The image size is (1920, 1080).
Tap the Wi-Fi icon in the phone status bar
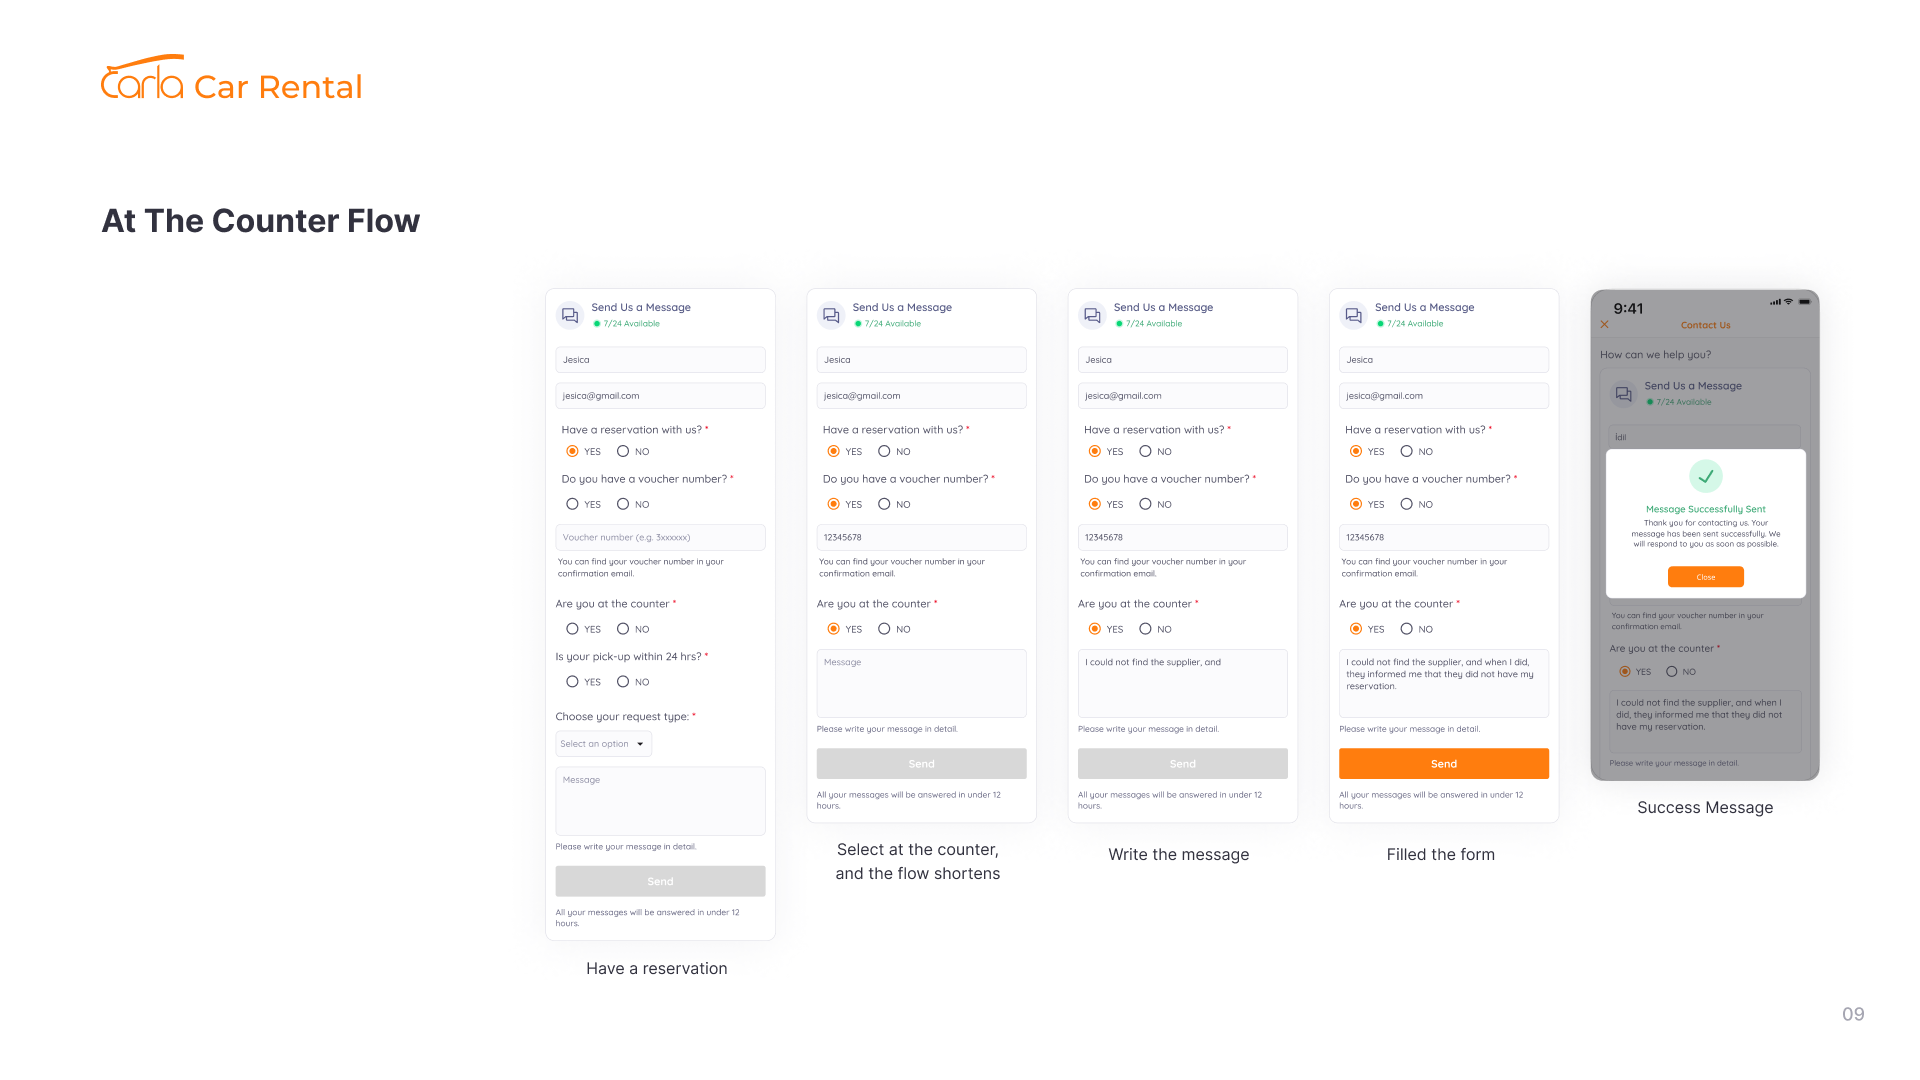(x=1788, y=302)
